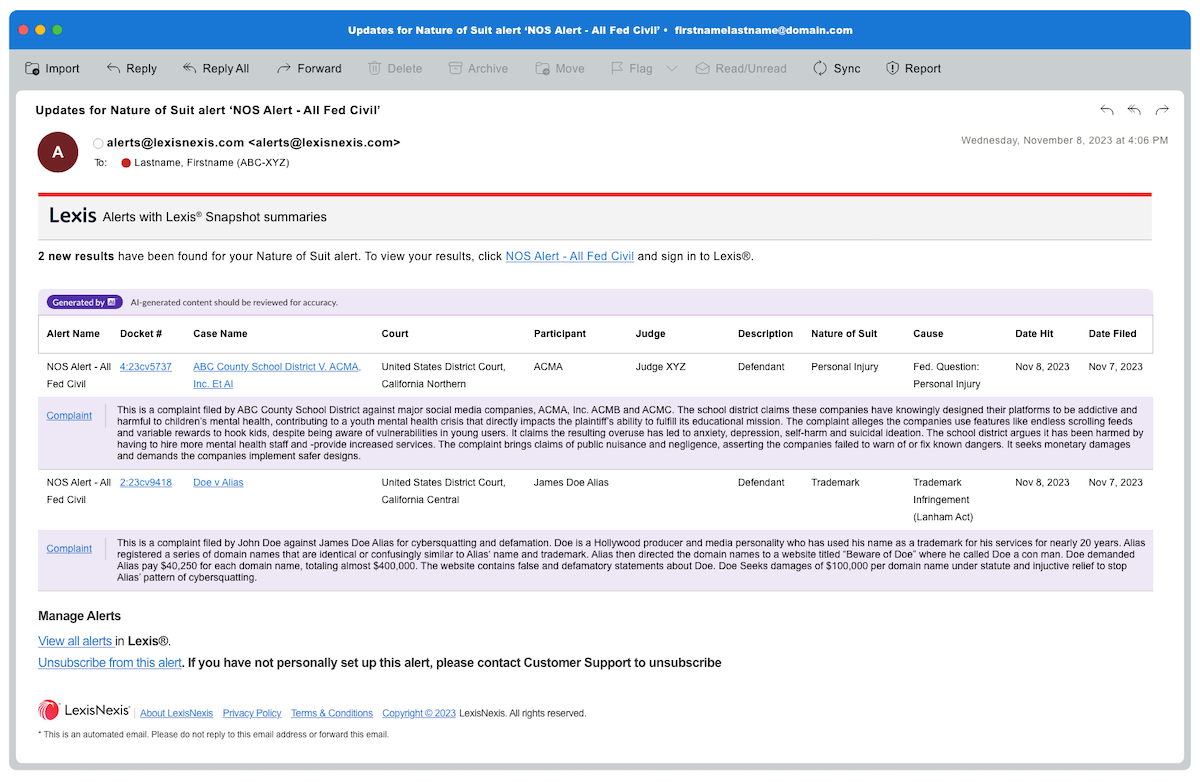Click the Date Filed column header
Viewport: 1200px width, 782px height.
coord(1113,334)
